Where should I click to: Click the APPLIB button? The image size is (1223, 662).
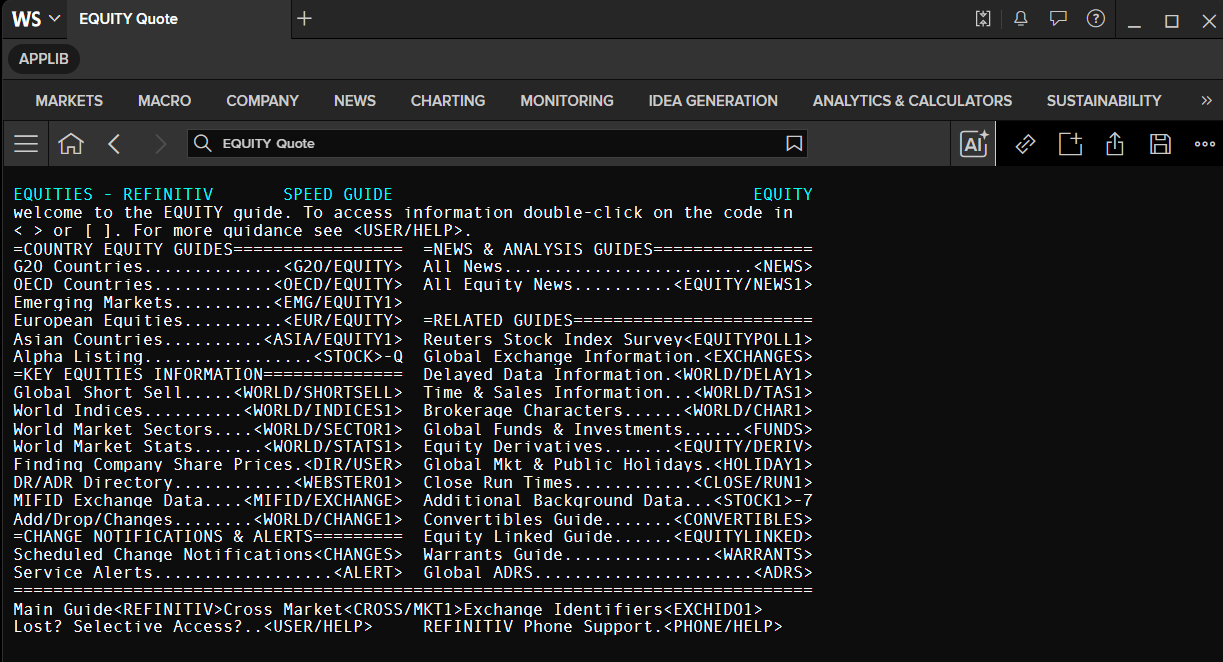(x=44, y=59)
